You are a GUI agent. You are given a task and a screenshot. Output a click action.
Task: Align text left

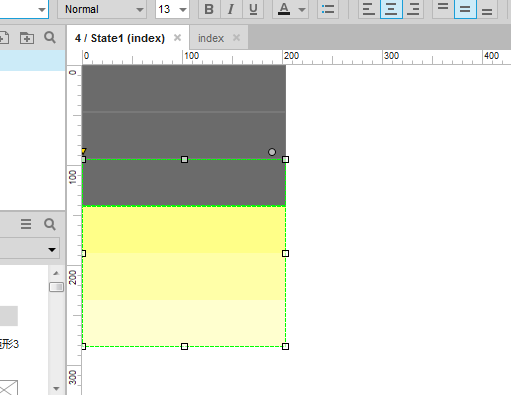[x=369, y=9]
